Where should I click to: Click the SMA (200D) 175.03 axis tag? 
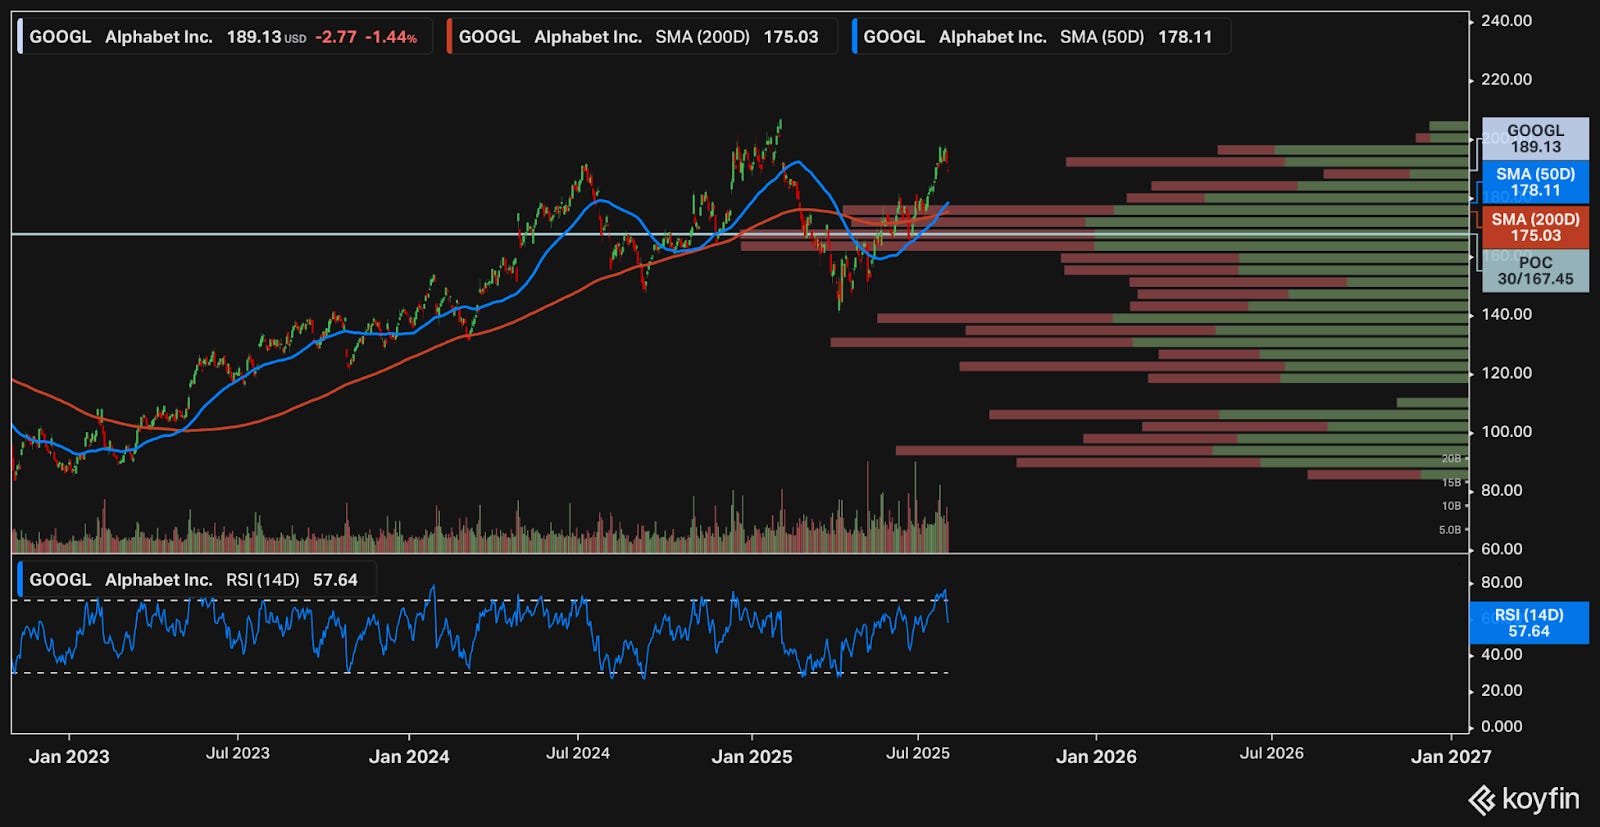click(x=1535, y=227)
